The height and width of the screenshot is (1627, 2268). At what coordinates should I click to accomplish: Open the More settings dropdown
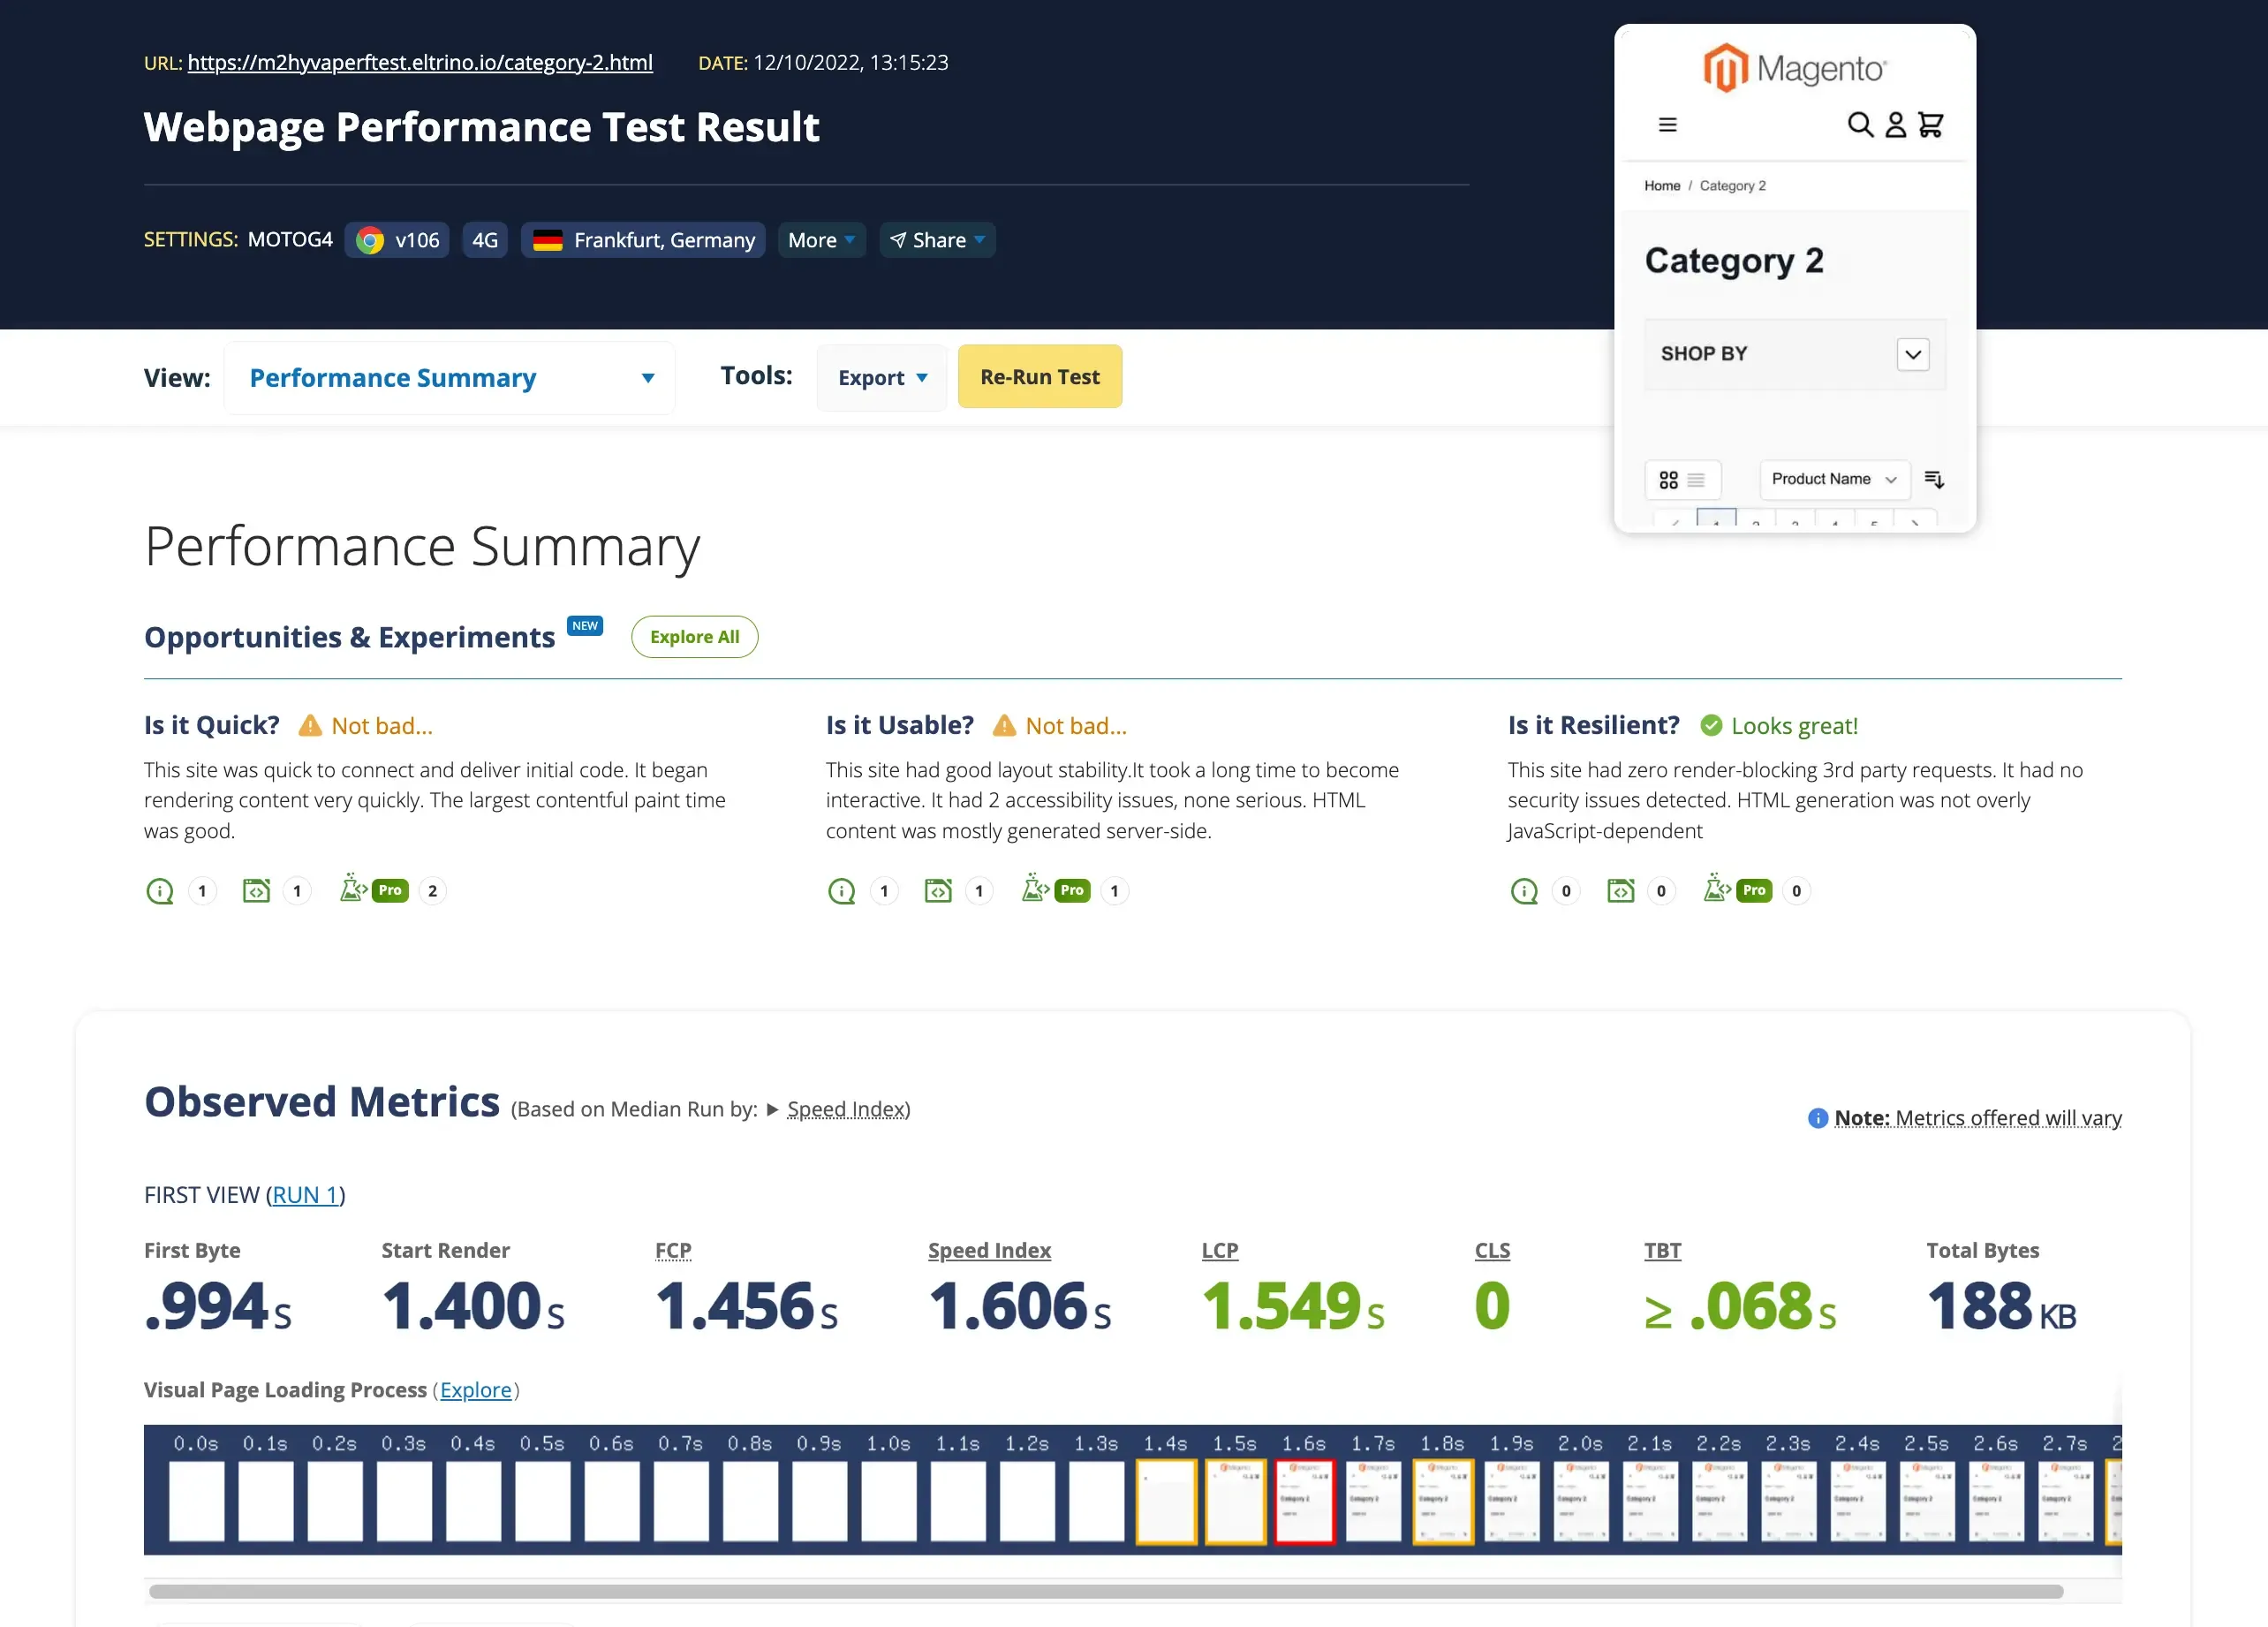click(821, 240)
